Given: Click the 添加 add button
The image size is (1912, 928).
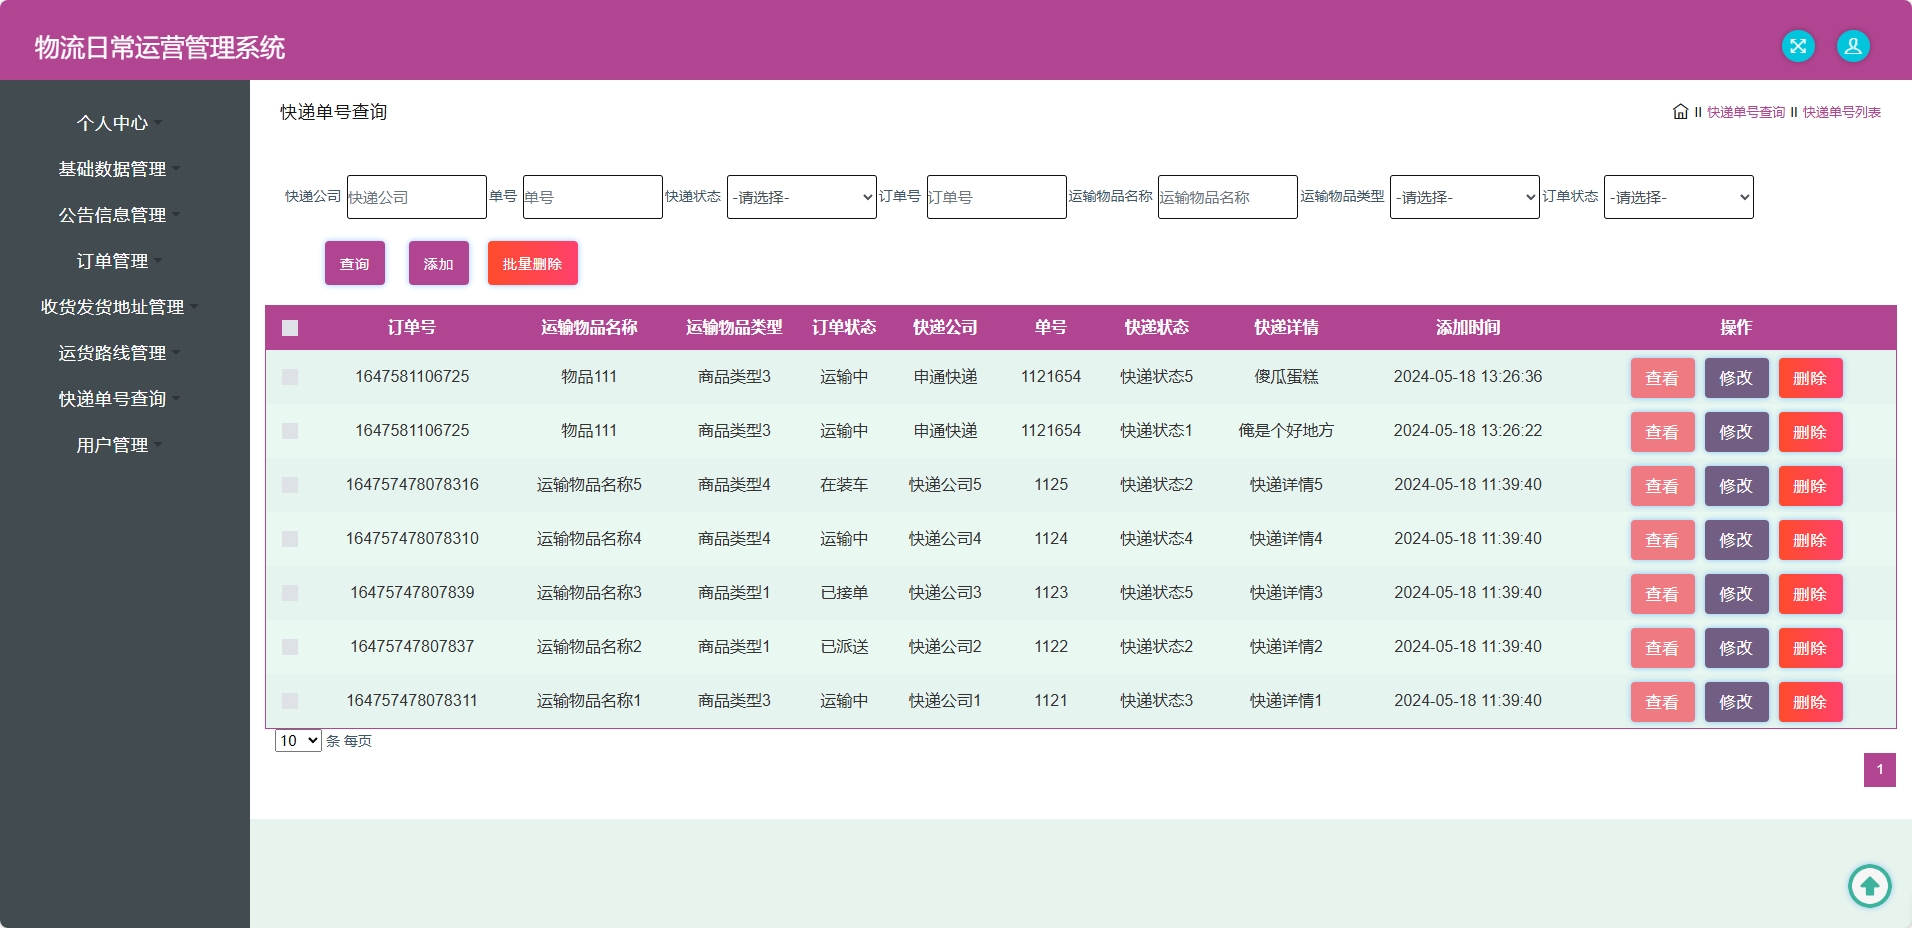Looking at the screenshot, I should coord(439,263).
